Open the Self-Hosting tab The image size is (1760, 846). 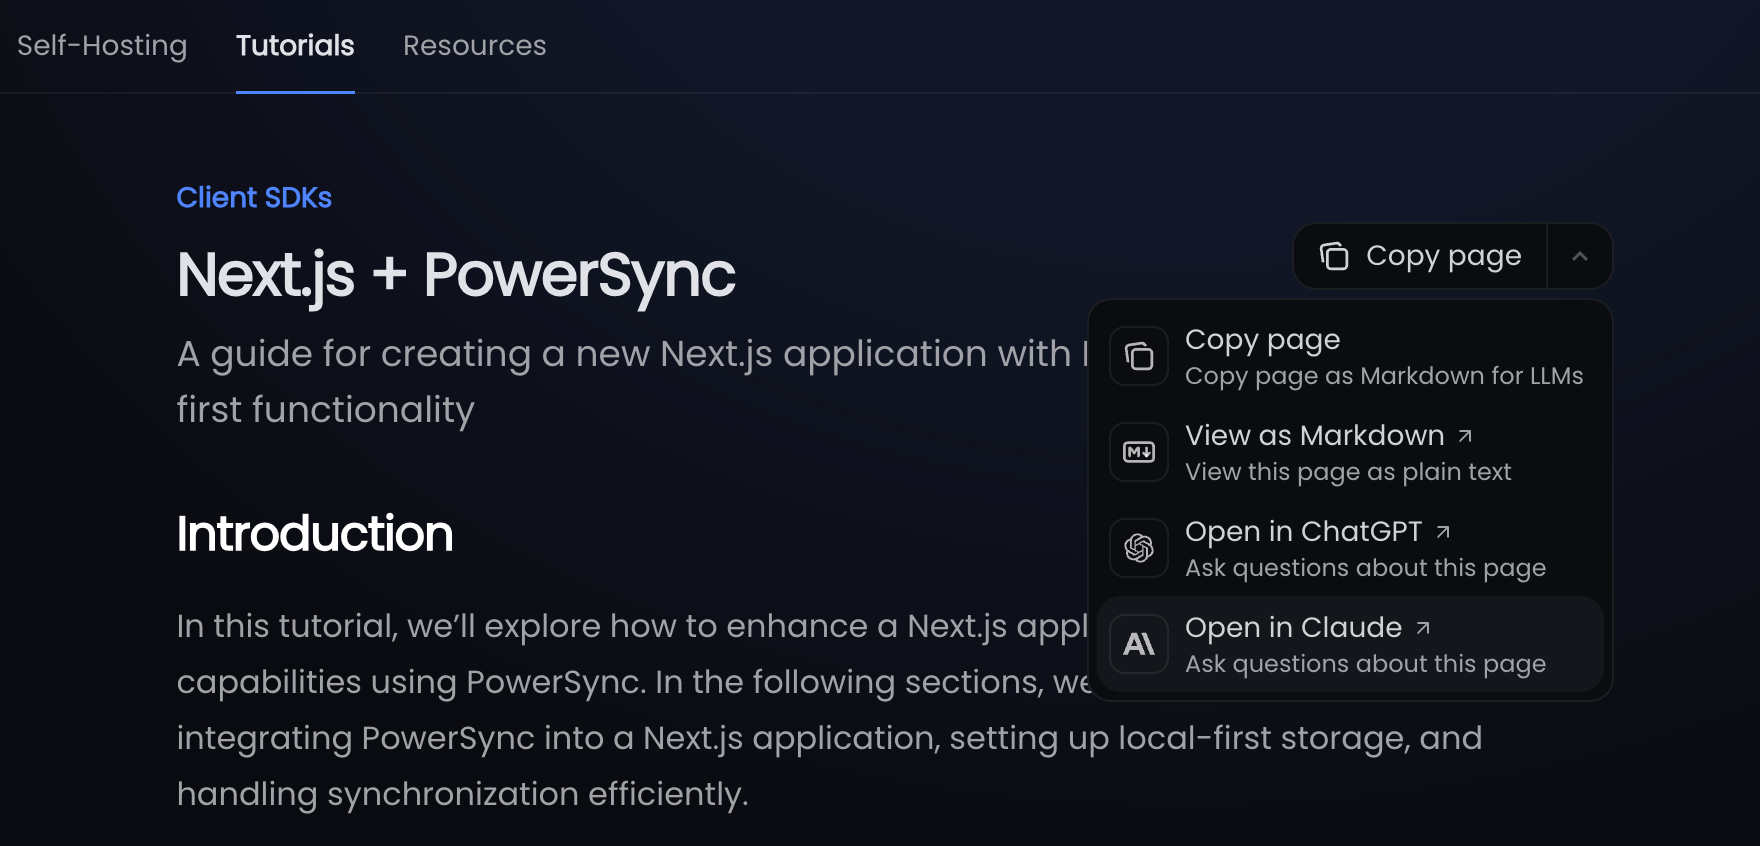(102, 46)
